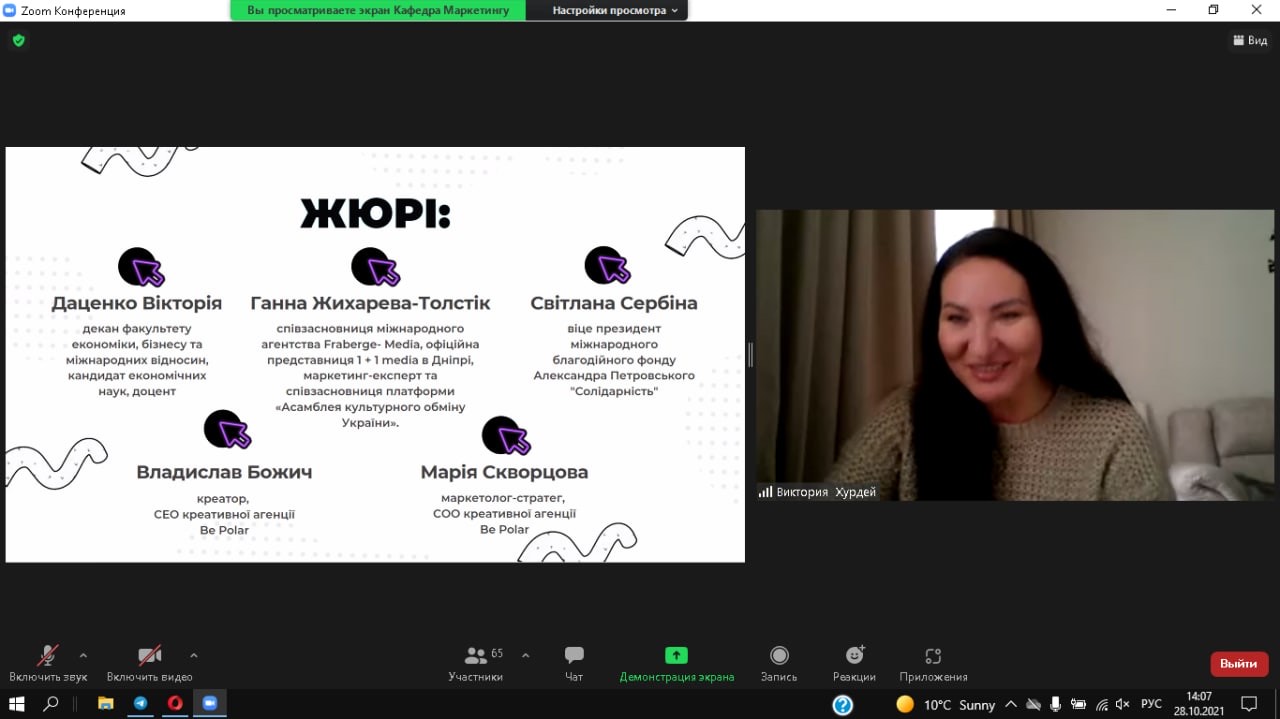Show meeting encryption info shield icon

coord(18,41)
